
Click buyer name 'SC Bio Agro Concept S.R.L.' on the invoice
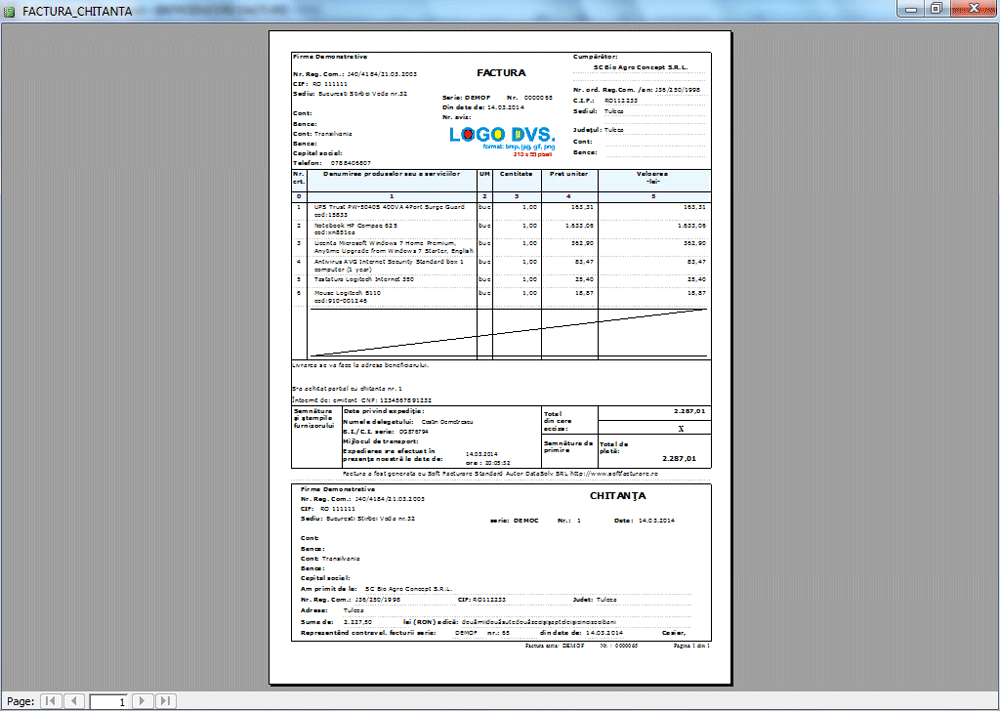(x=641, y=67)
